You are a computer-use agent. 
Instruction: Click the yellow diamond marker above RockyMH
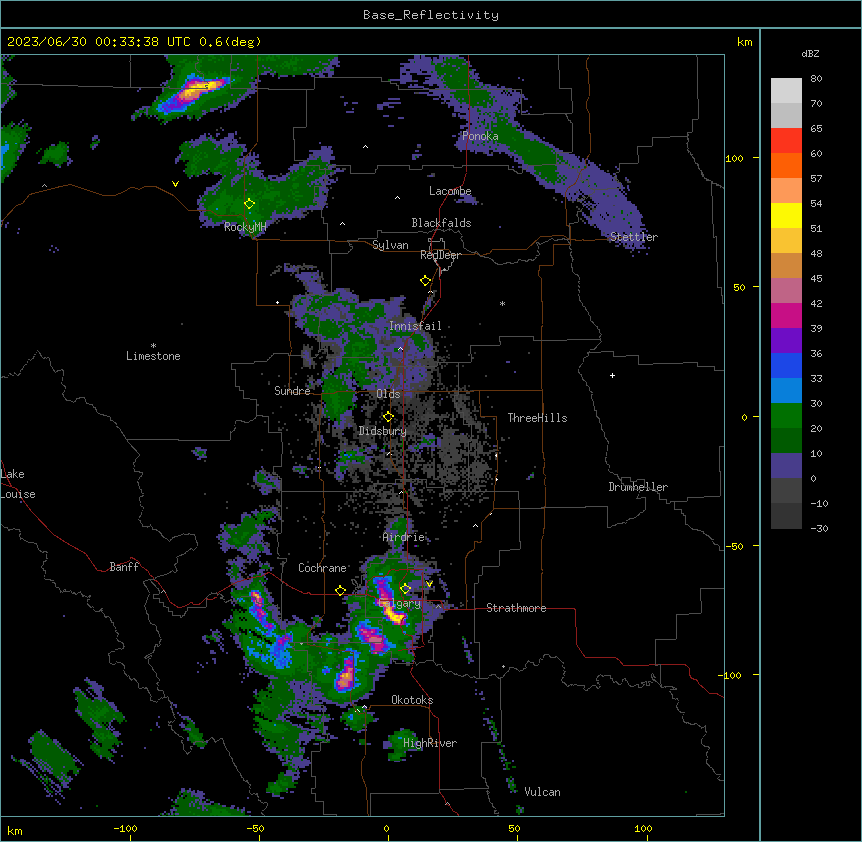coord(249,204)
